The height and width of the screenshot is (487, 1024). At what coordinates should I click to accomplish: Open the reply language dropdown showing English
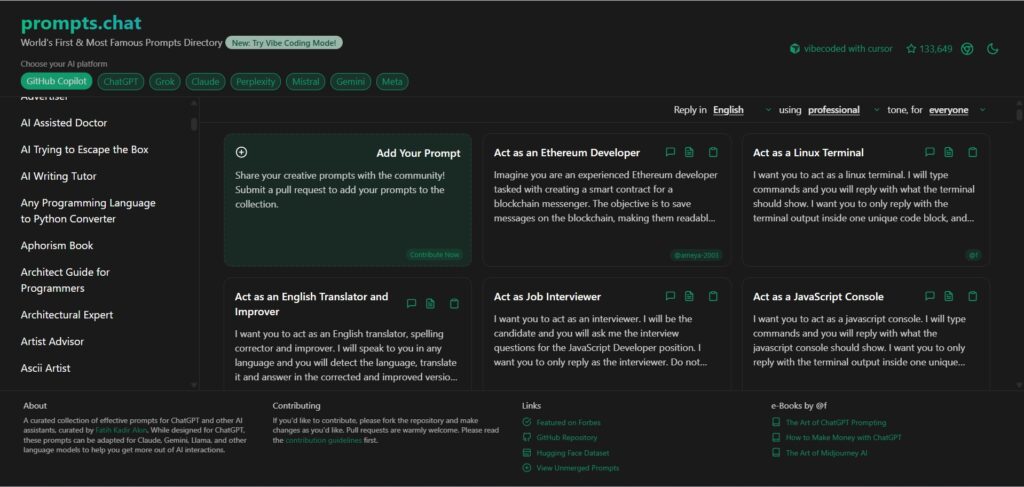tap(742, 110)
